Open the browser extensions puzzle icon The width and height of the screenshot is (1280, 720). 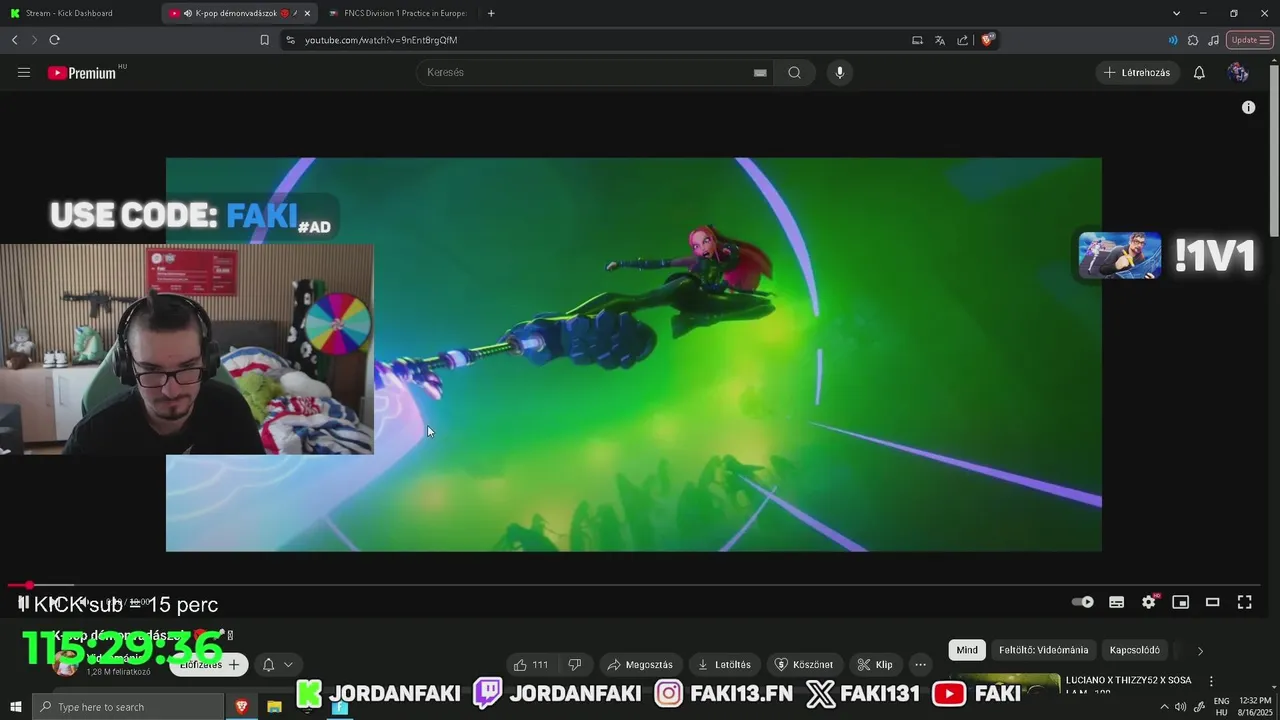(1193, 40)
